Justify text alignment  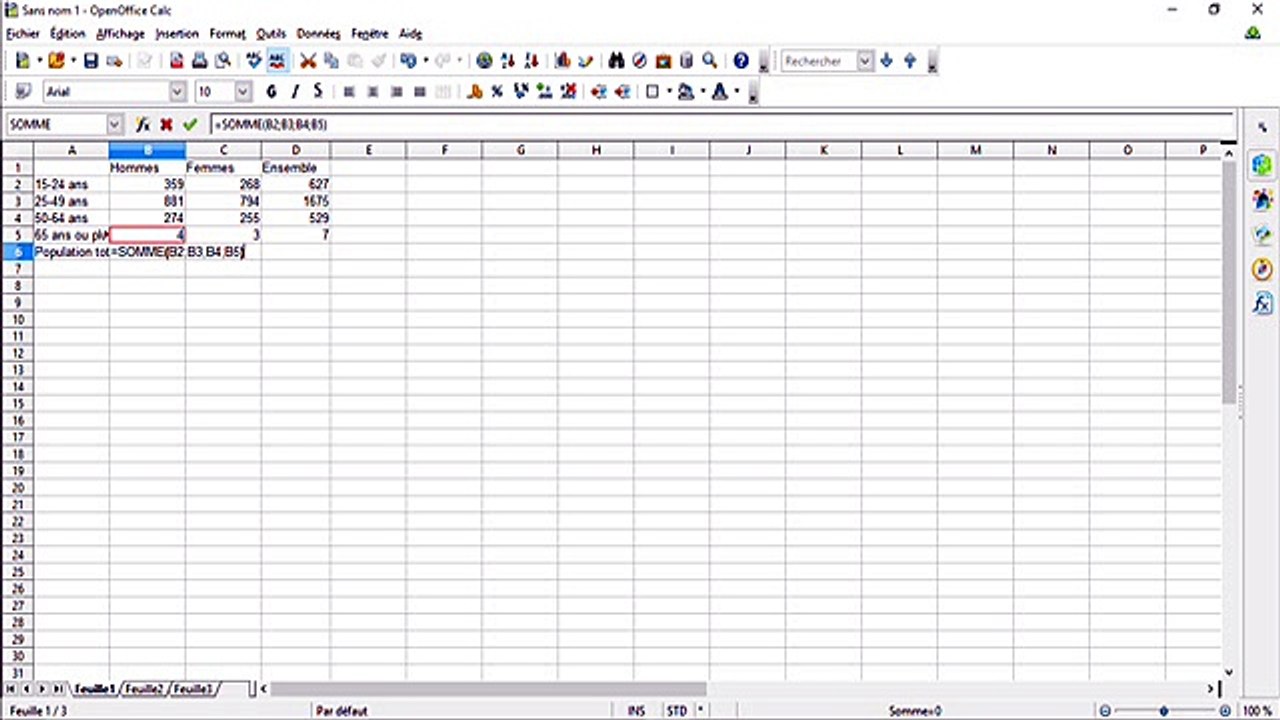point(420,92)
